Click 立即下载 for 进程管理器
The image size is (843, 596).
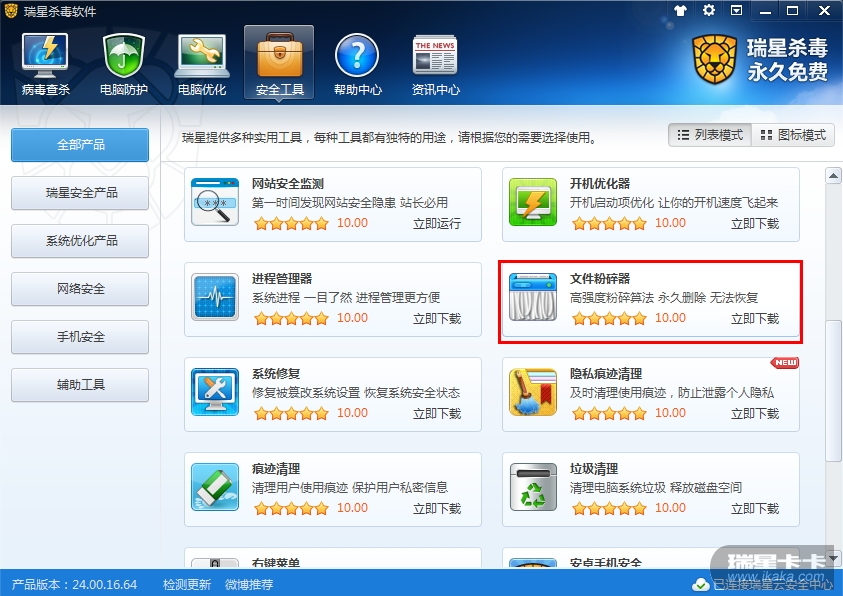tap(437, 319)
